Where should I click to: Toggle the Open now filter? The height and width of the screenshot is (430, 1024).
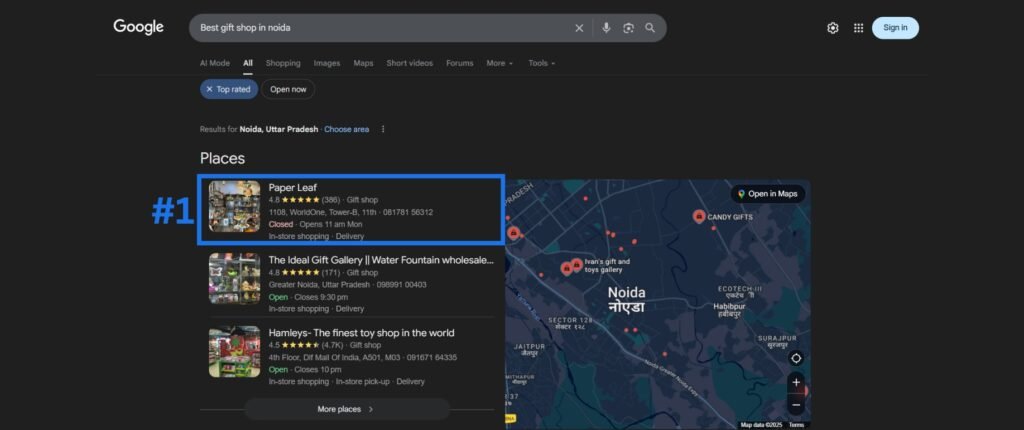288,89
